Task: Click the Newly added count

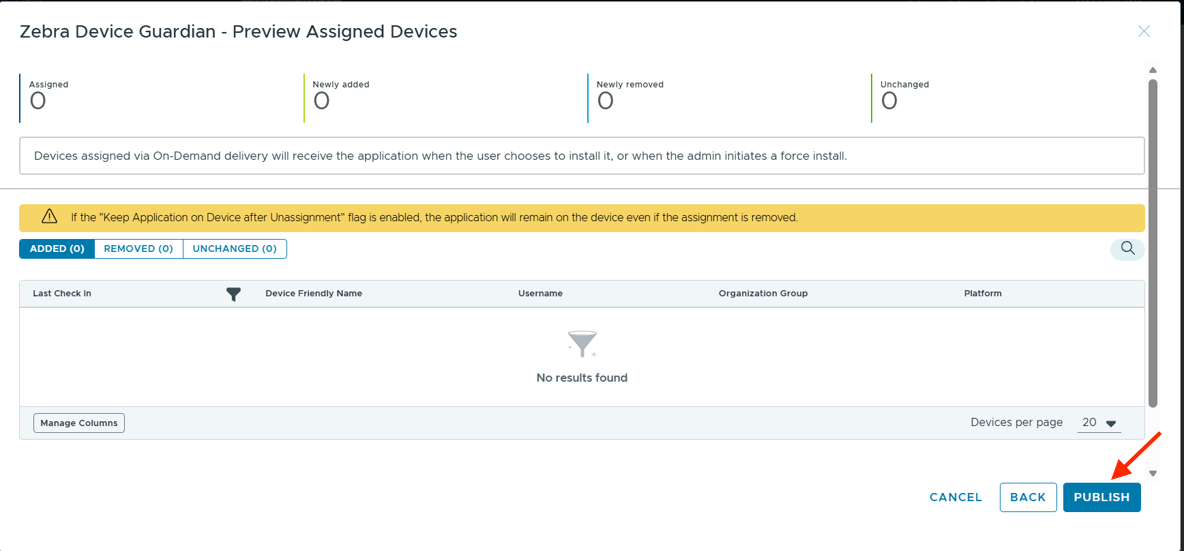Action: click(341, 96)
